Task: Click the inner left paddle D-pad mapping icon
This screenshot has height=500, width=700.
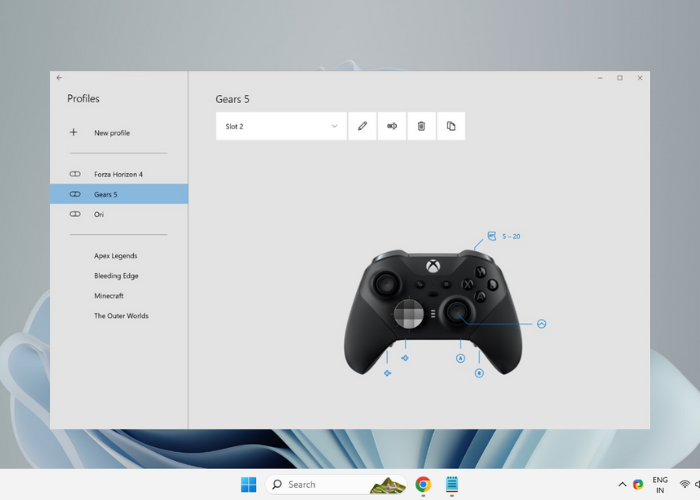Action: tap(405, 358)
